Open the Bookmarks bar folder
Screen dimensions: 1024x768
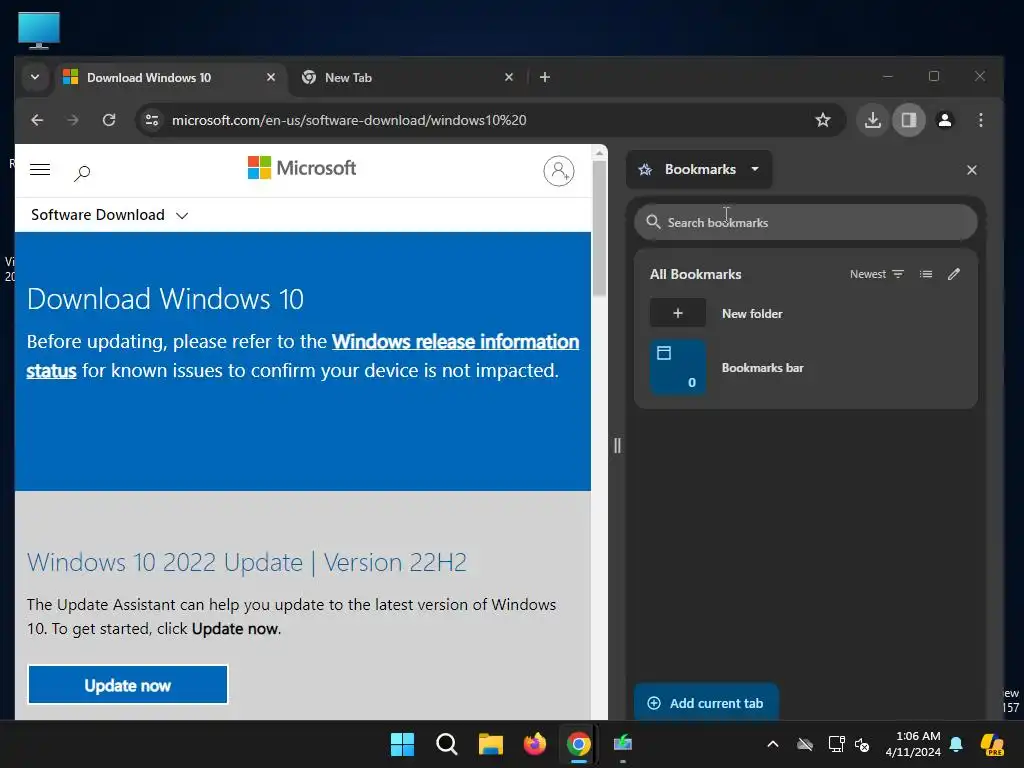coord(806,367)
